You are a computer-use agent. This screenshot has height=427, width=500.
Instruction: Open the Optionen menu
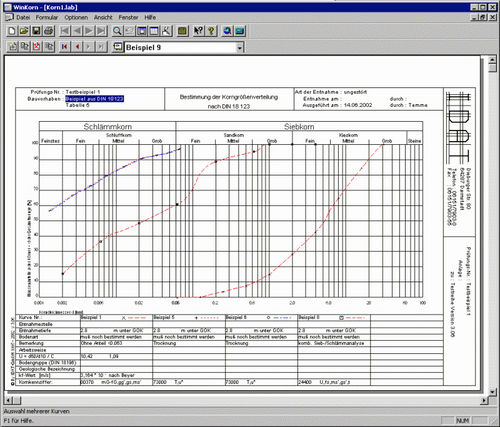click(76, 17)
